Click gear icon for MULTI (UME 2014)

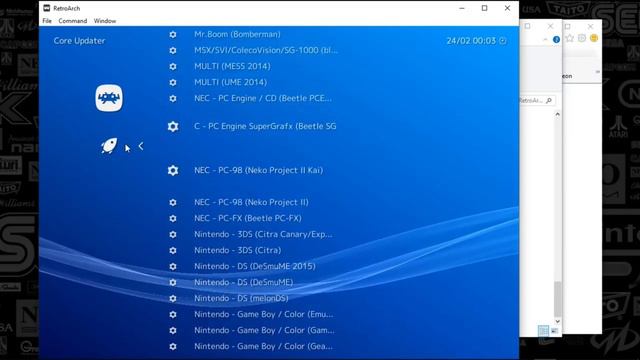coord(173,82)
